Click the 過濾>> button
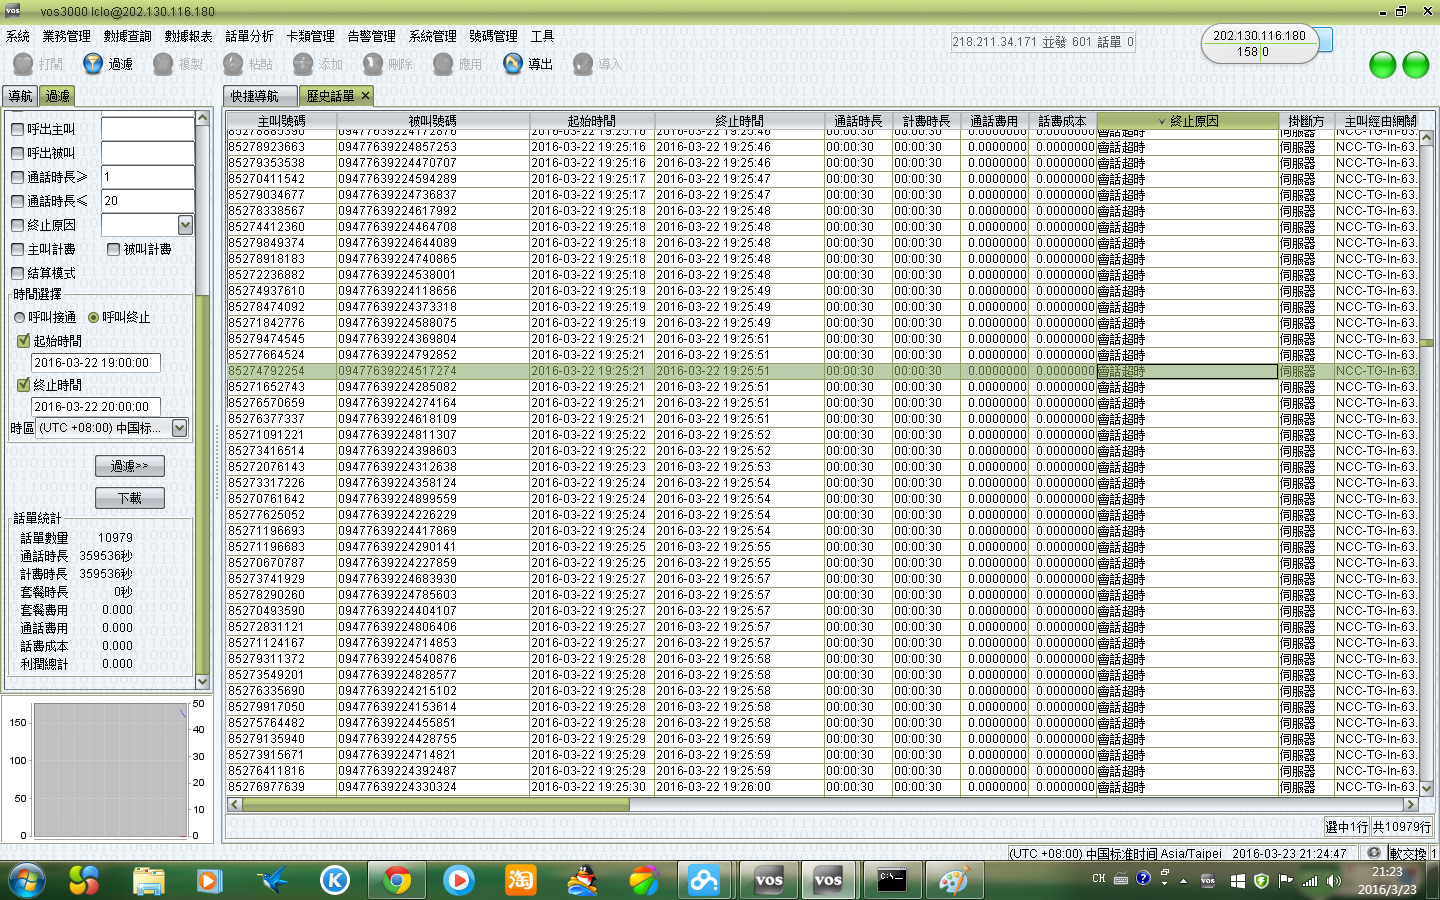The height and width of the screenshot is (900, 1440). [x=130, y=466]
